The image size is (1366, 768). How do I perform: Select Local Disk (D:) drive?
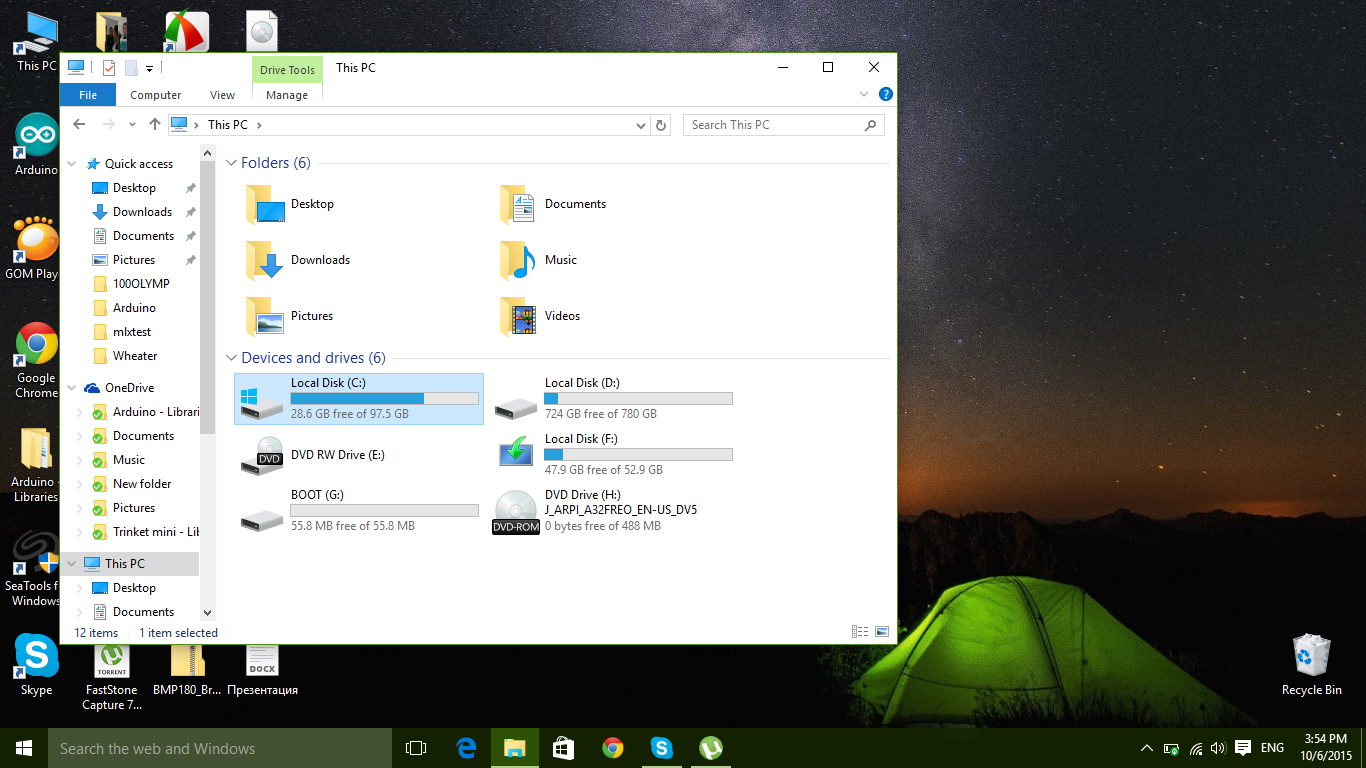613,398
